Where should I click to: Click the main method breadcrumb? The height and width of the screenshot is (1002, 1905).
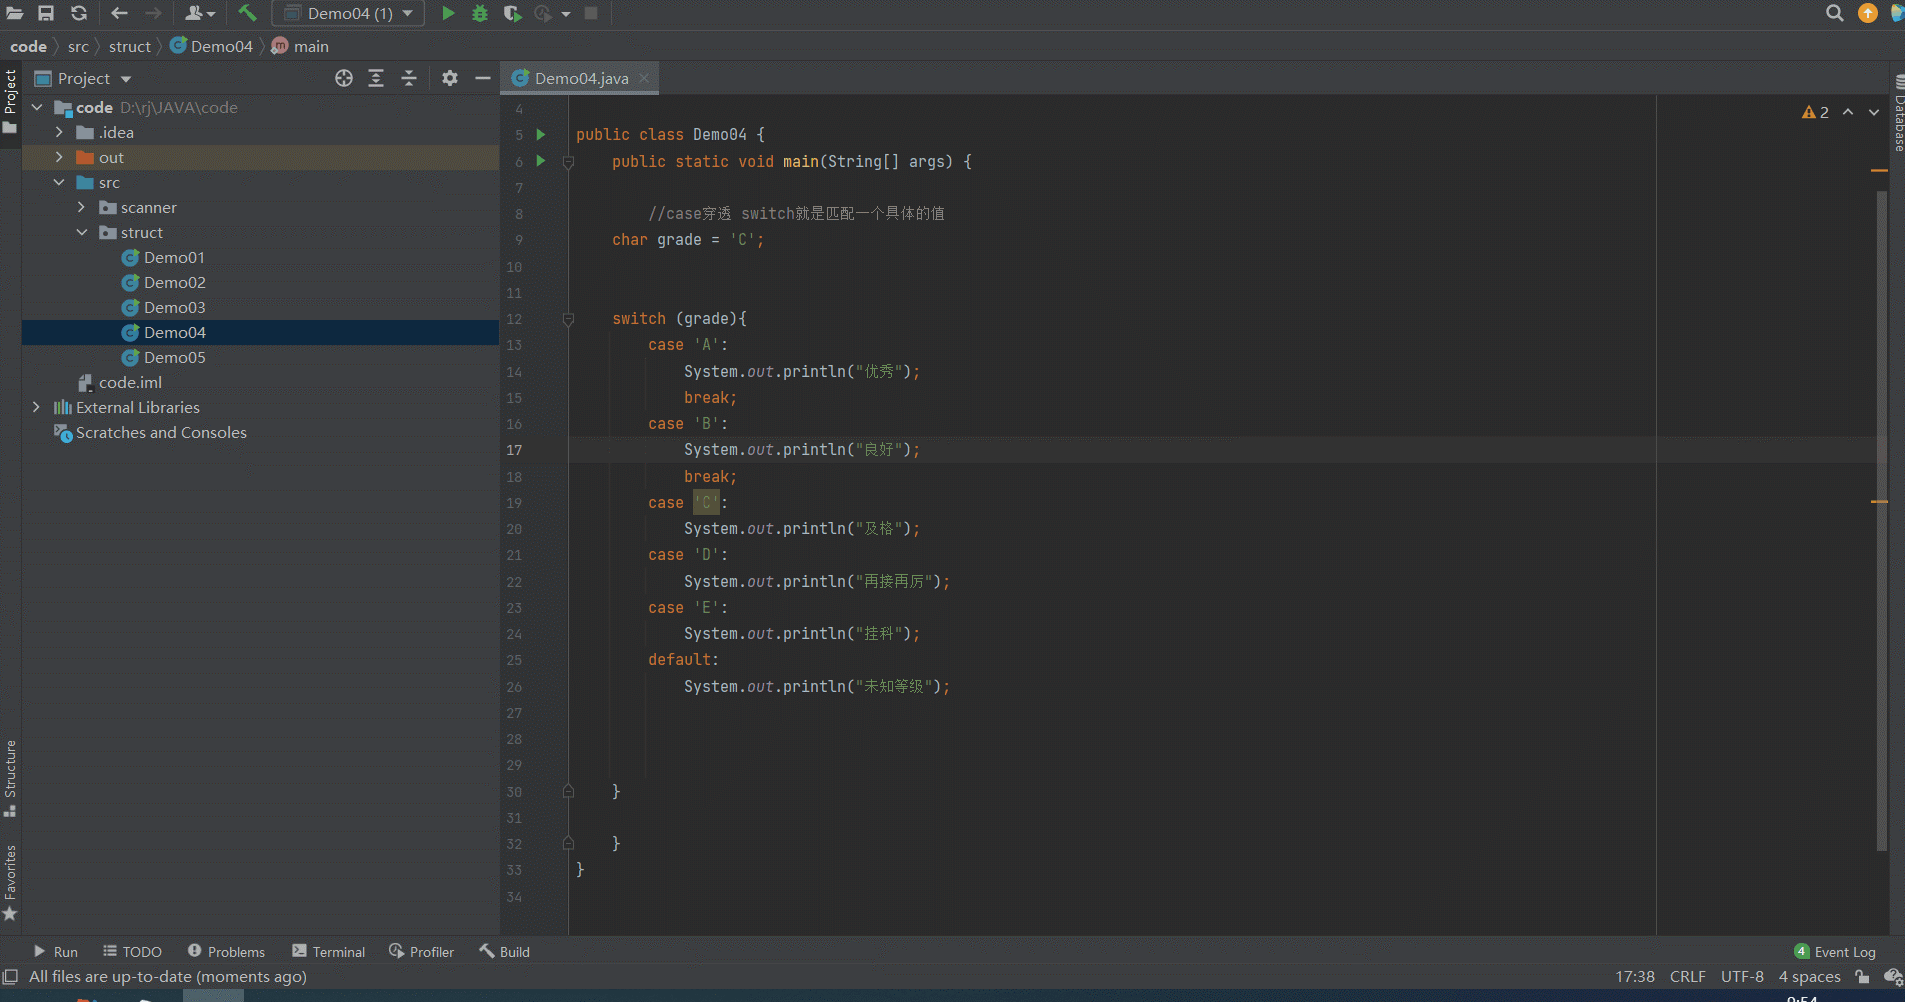[300, 46]
